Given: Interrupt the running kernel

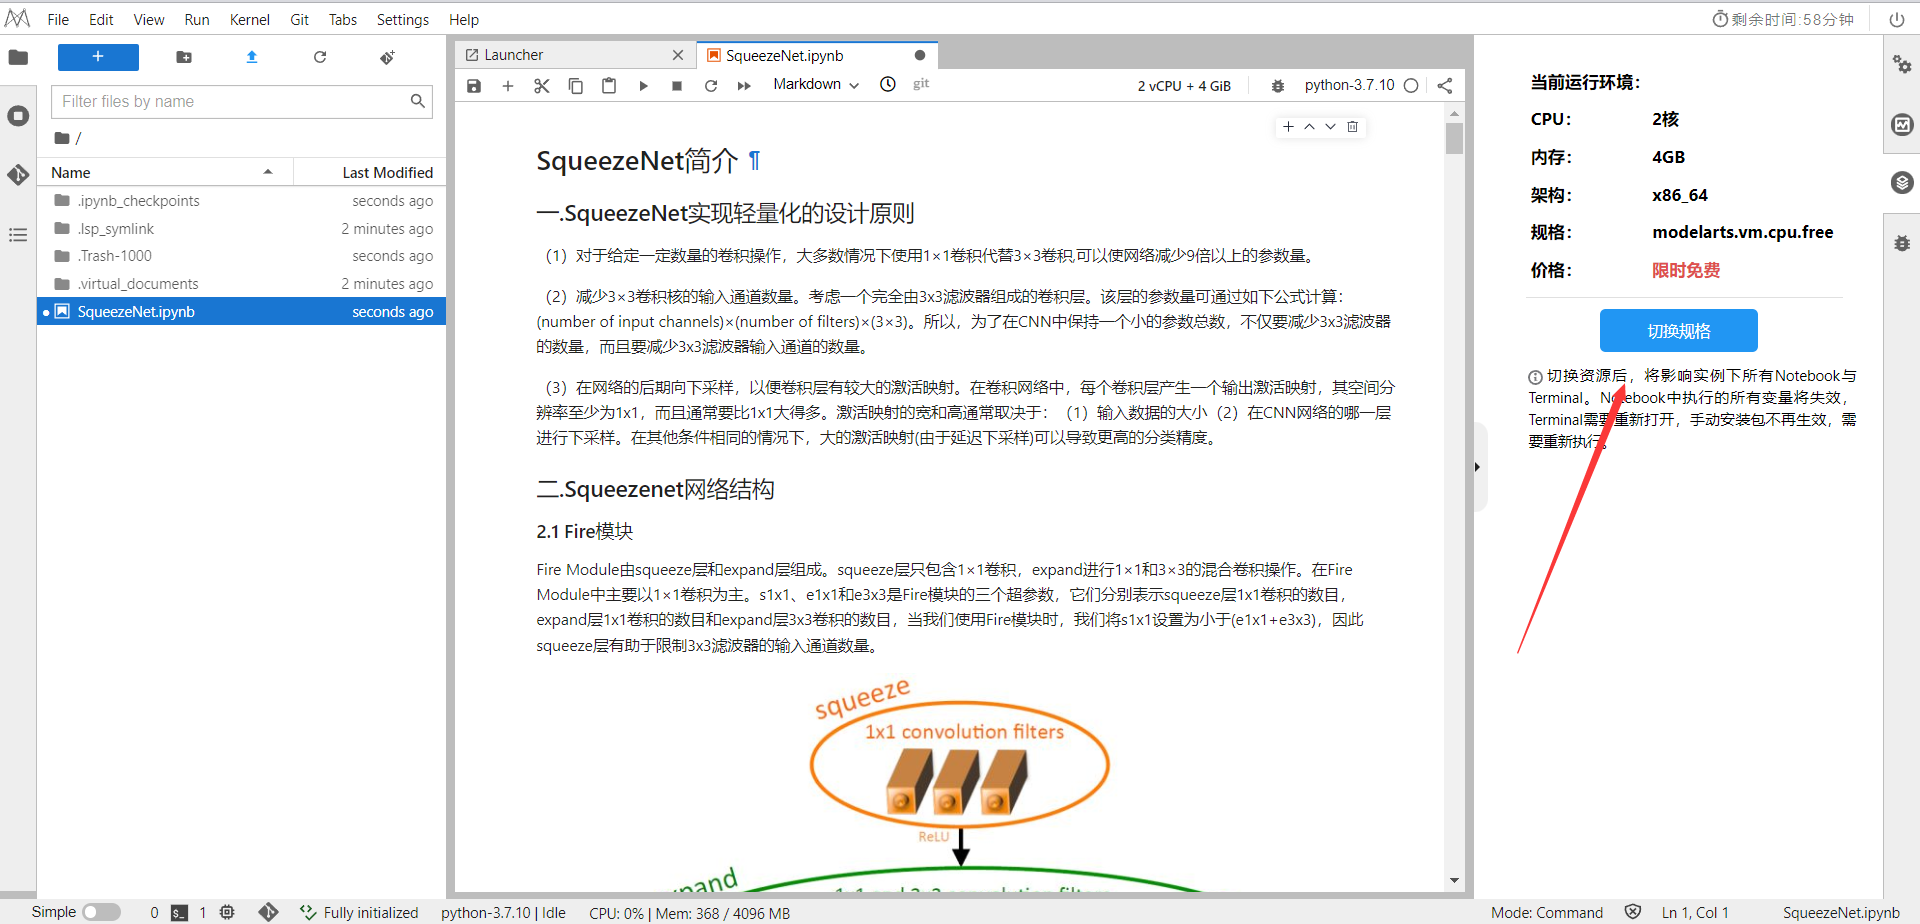Looking at the screenshot, I should pyautogui.click(x=676, y=86).
